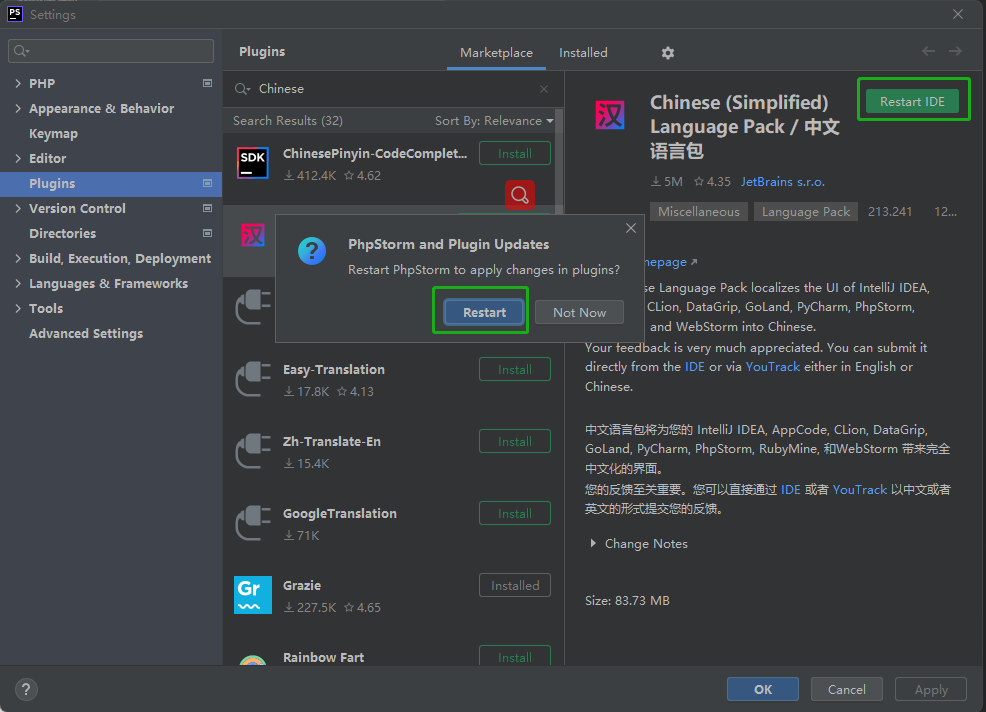This screenshot has width=986, height=712.
Task: Click the project-level marker beside PHP
Action: pyautogui.click(x=207, y=83)
